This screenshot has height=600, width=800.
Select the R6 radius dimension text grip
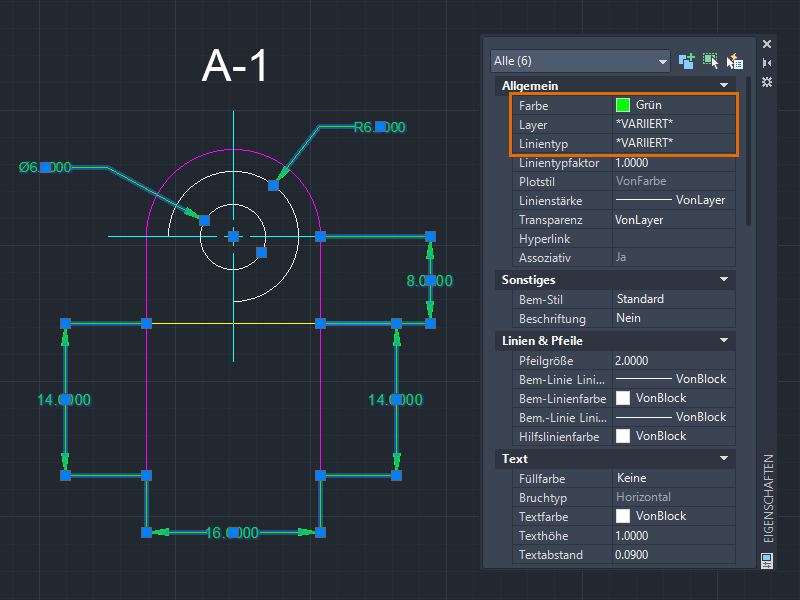coord(380,127)
